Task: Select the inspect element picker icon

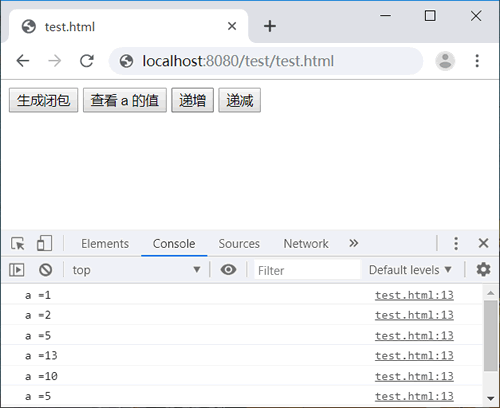Action: point(18,243)
